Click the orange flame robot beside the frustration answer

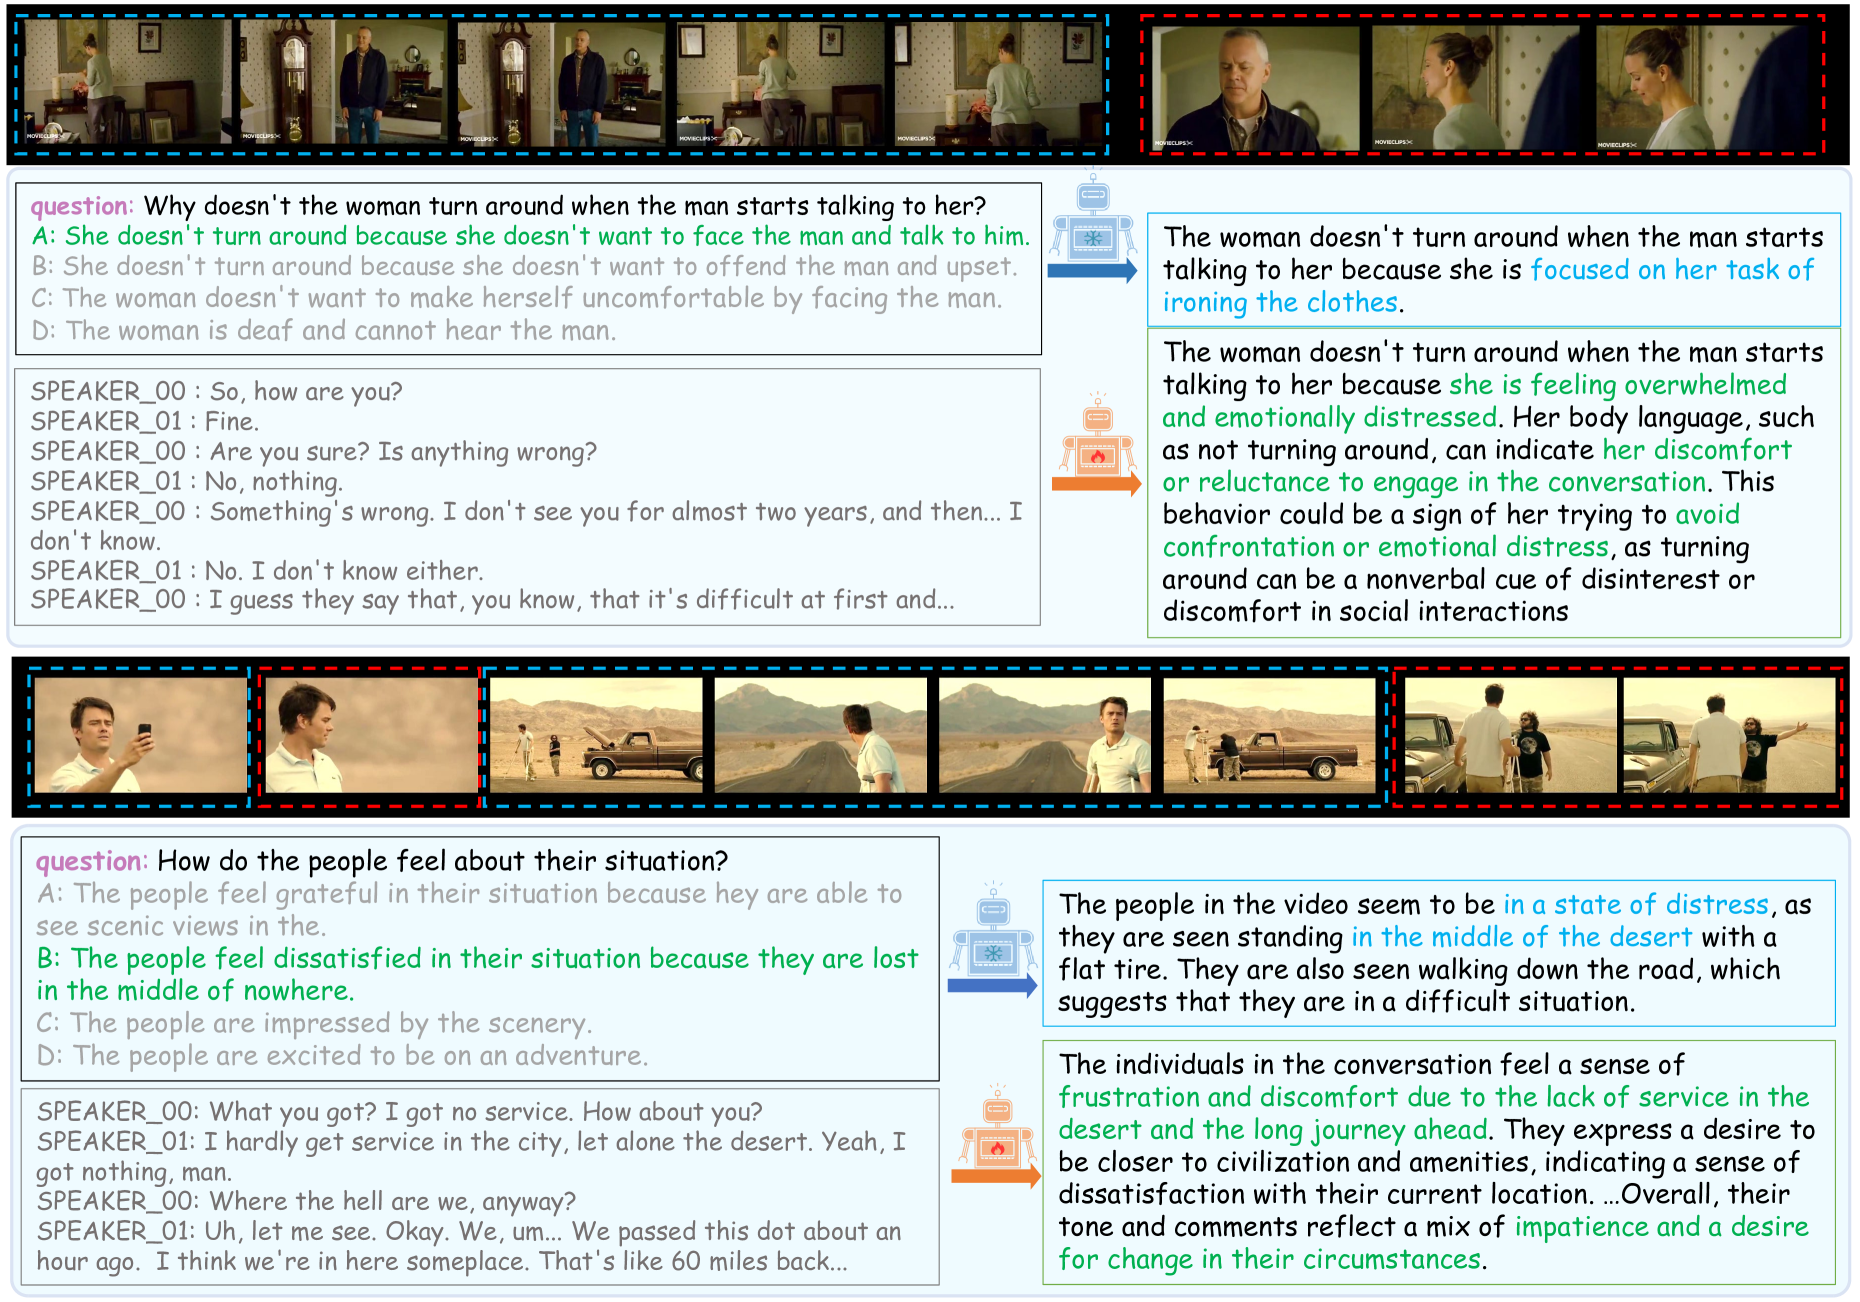pyautogui.click(x=996, y=1126)
